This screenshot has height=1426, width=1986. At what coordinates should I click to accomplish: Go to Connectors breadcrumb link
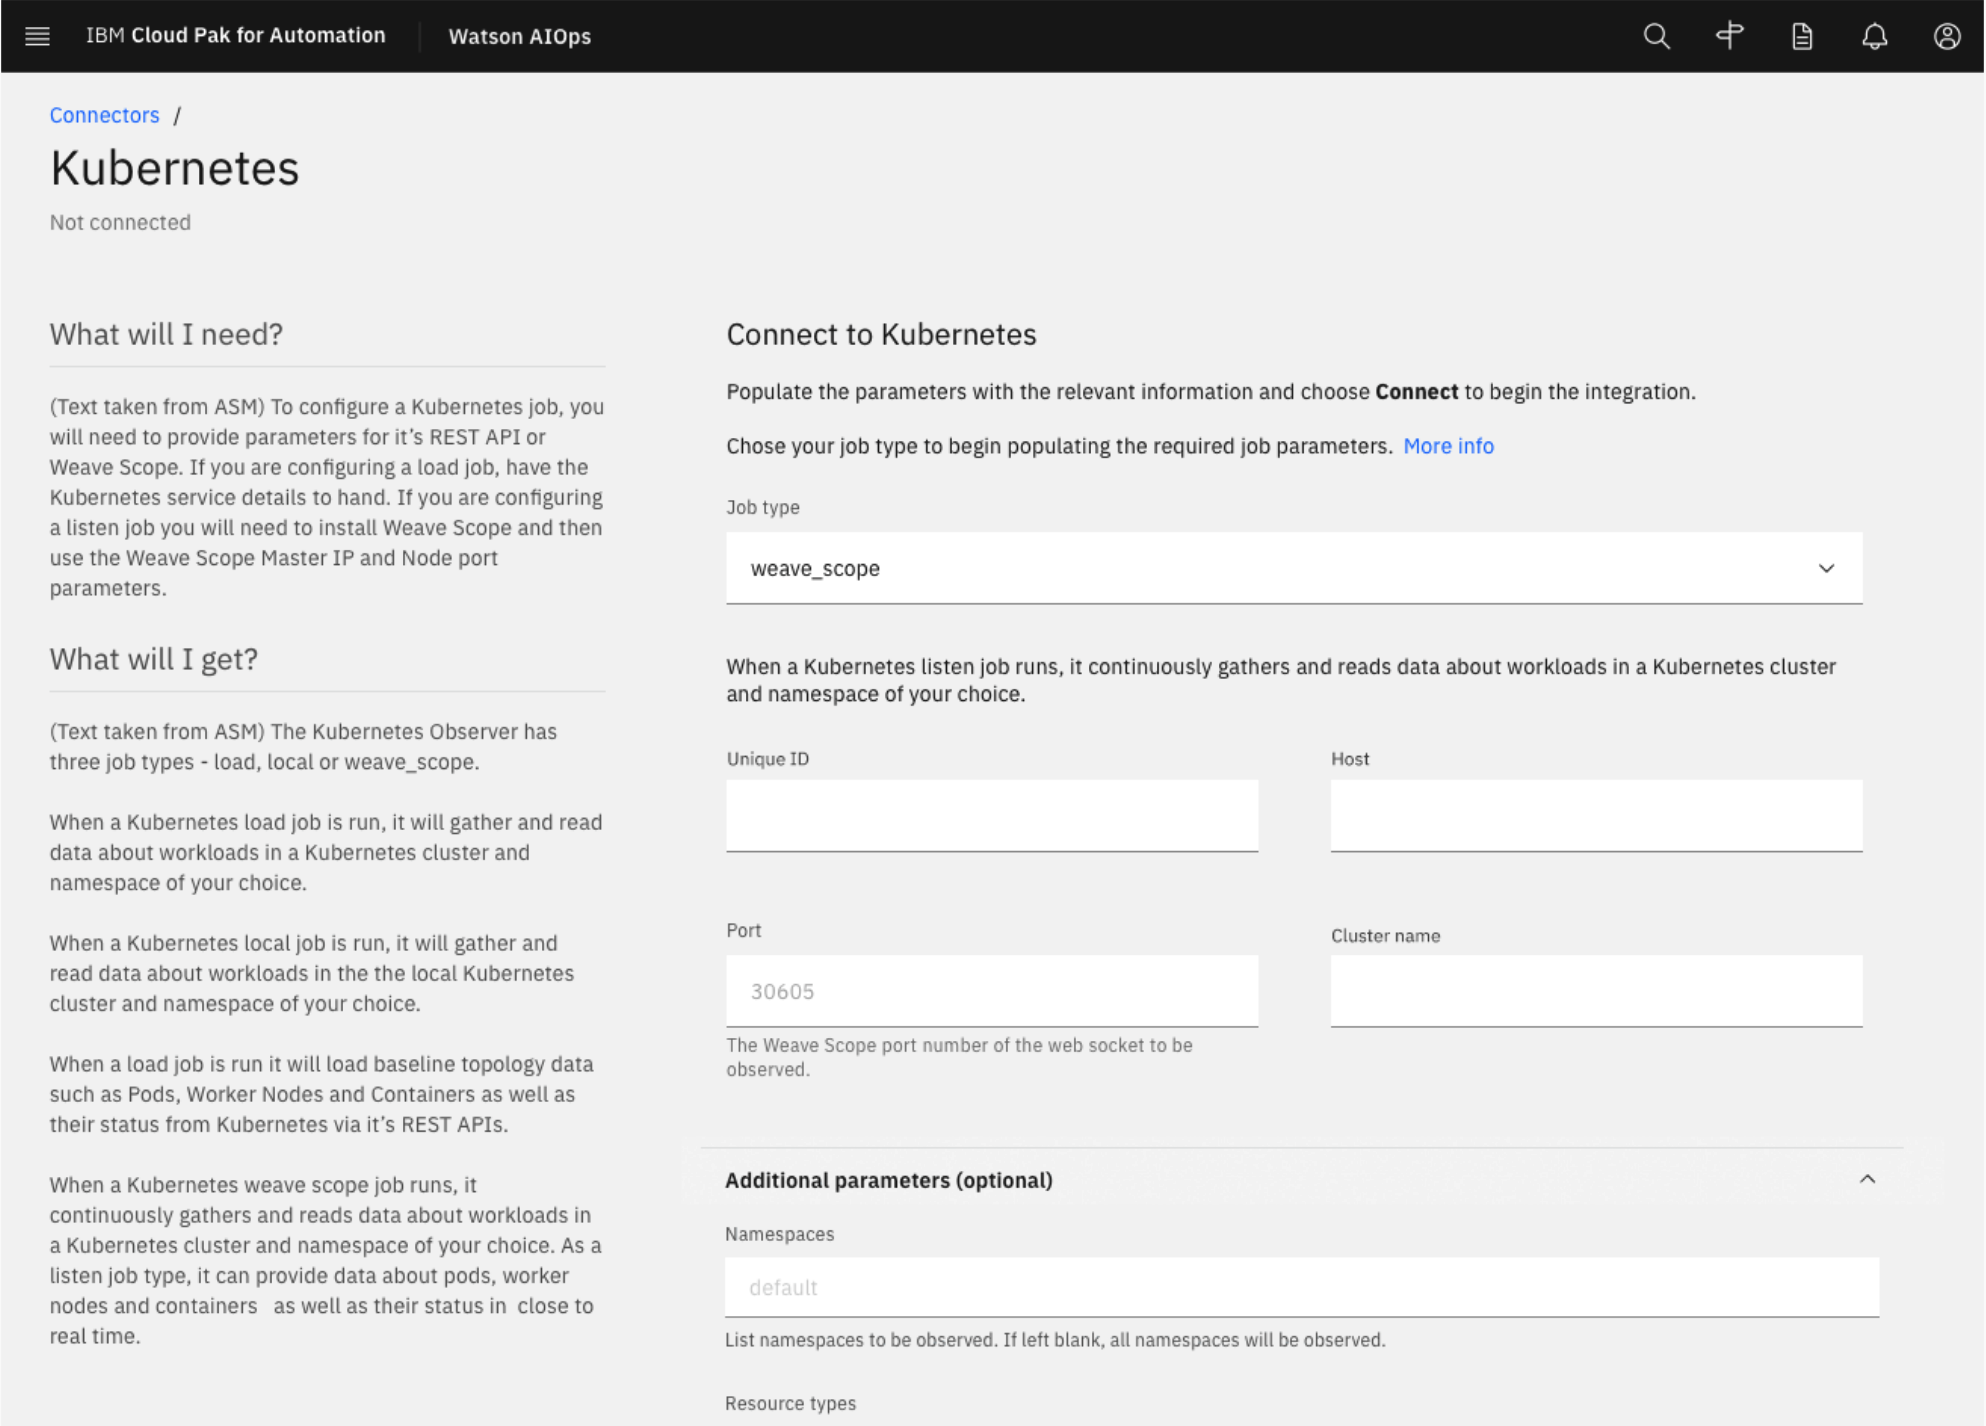104,115
